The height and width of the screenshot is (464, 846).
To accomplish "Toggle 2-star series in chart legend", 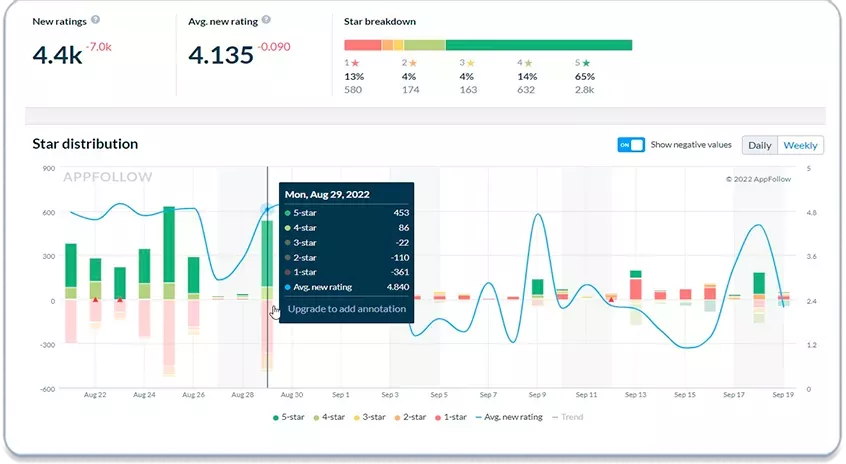I will 411,417.
